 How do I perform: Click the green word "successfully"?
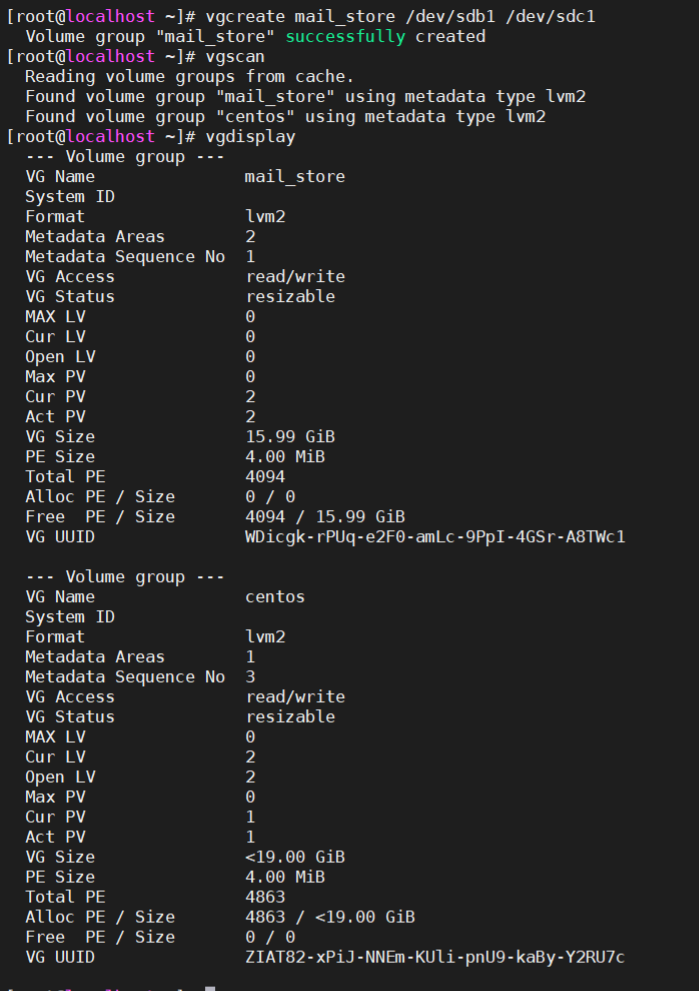point(345,36)
